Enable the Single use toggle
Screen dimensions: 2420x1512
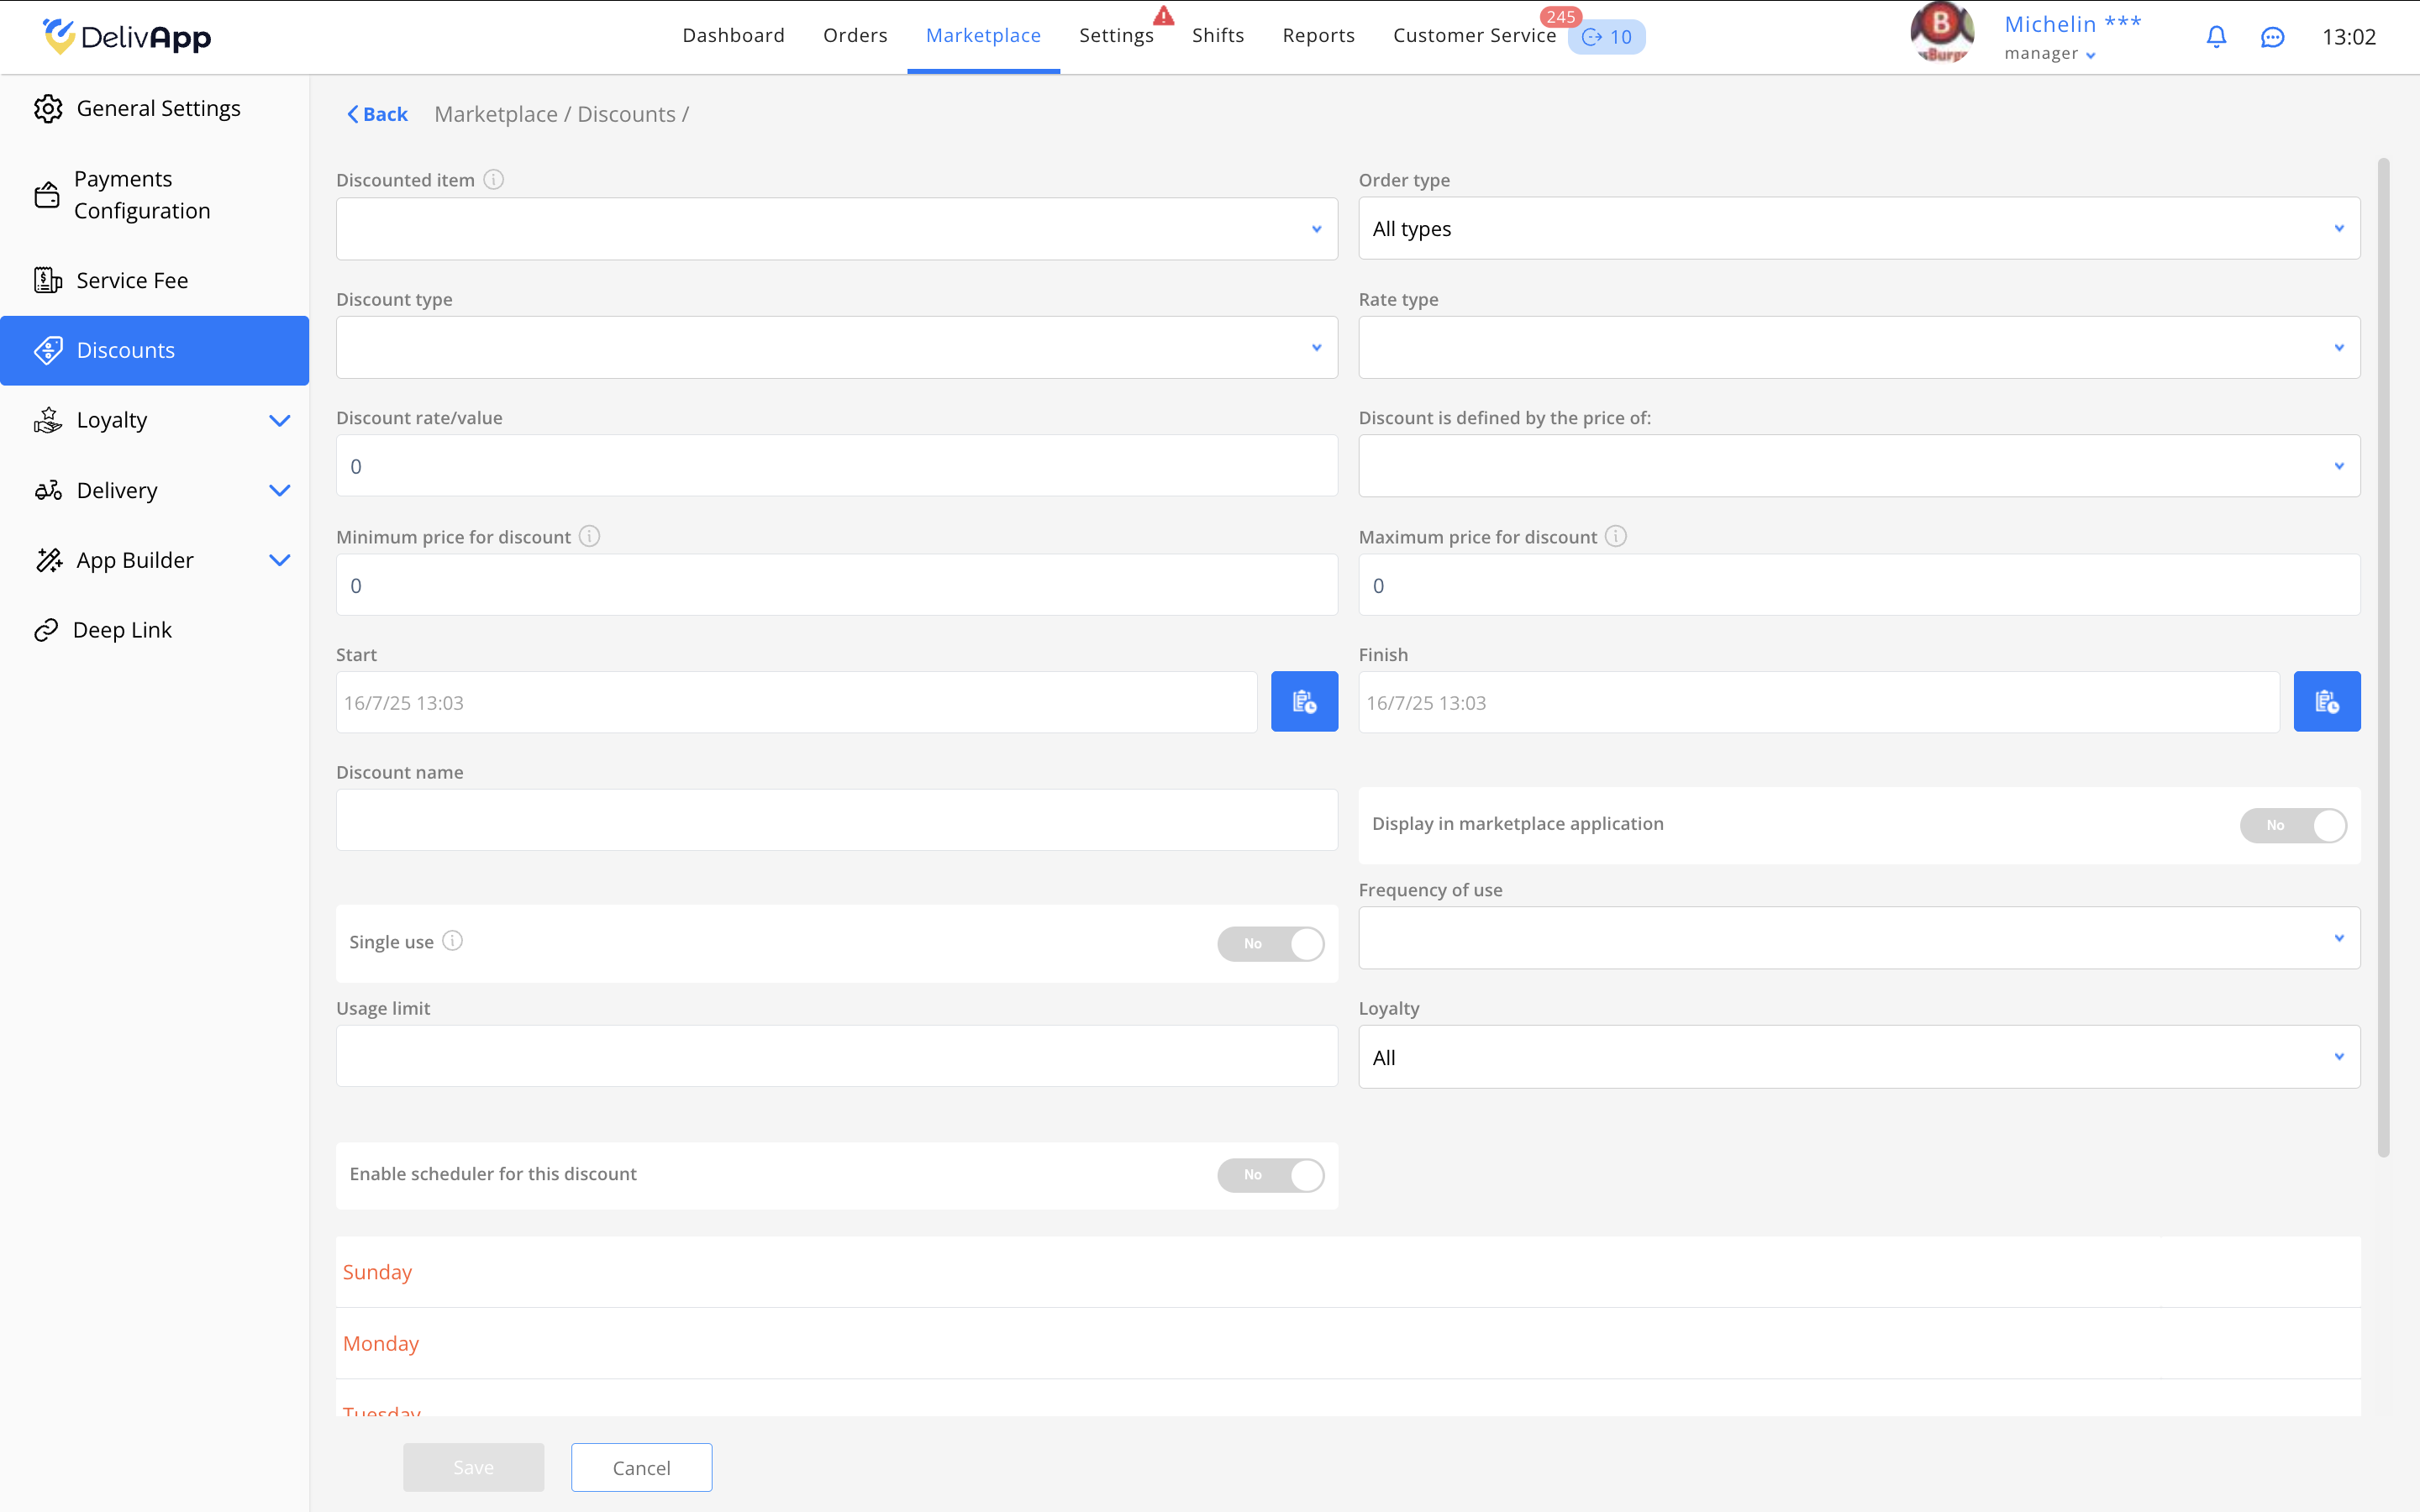click(1270, 943)
